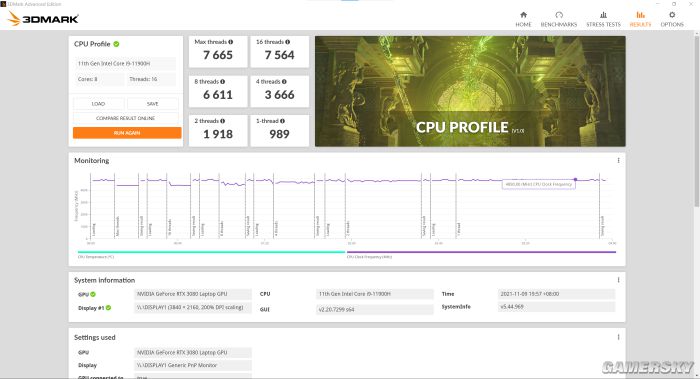
Task: Click the vertical scrollbar on the right
Action: click(x=696, y=121)
